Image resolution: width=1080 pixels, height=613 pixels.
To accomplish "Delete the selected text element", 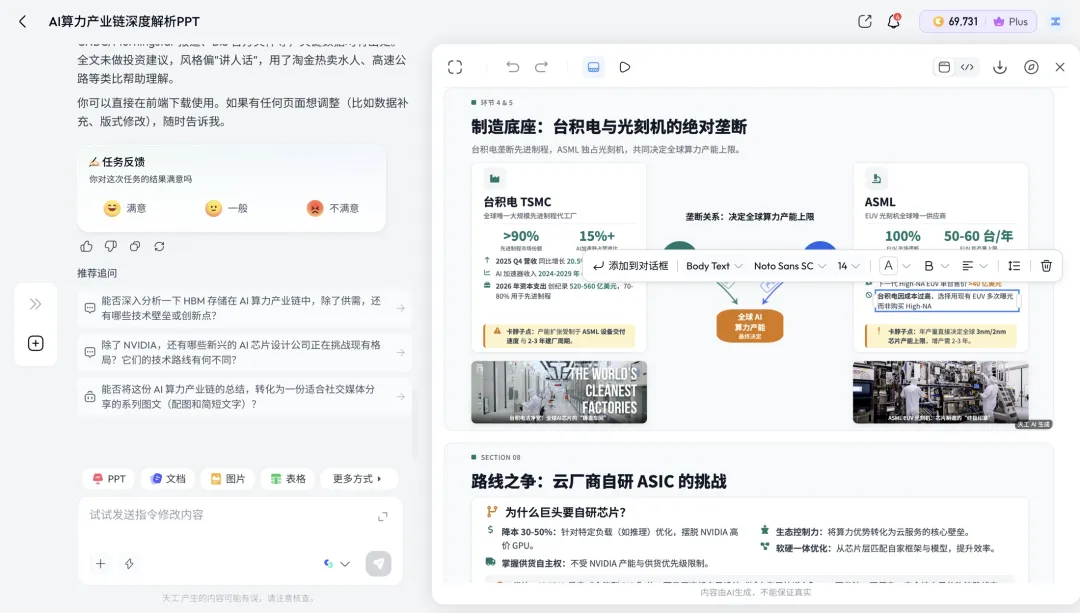I will (x=1046, y=266).
